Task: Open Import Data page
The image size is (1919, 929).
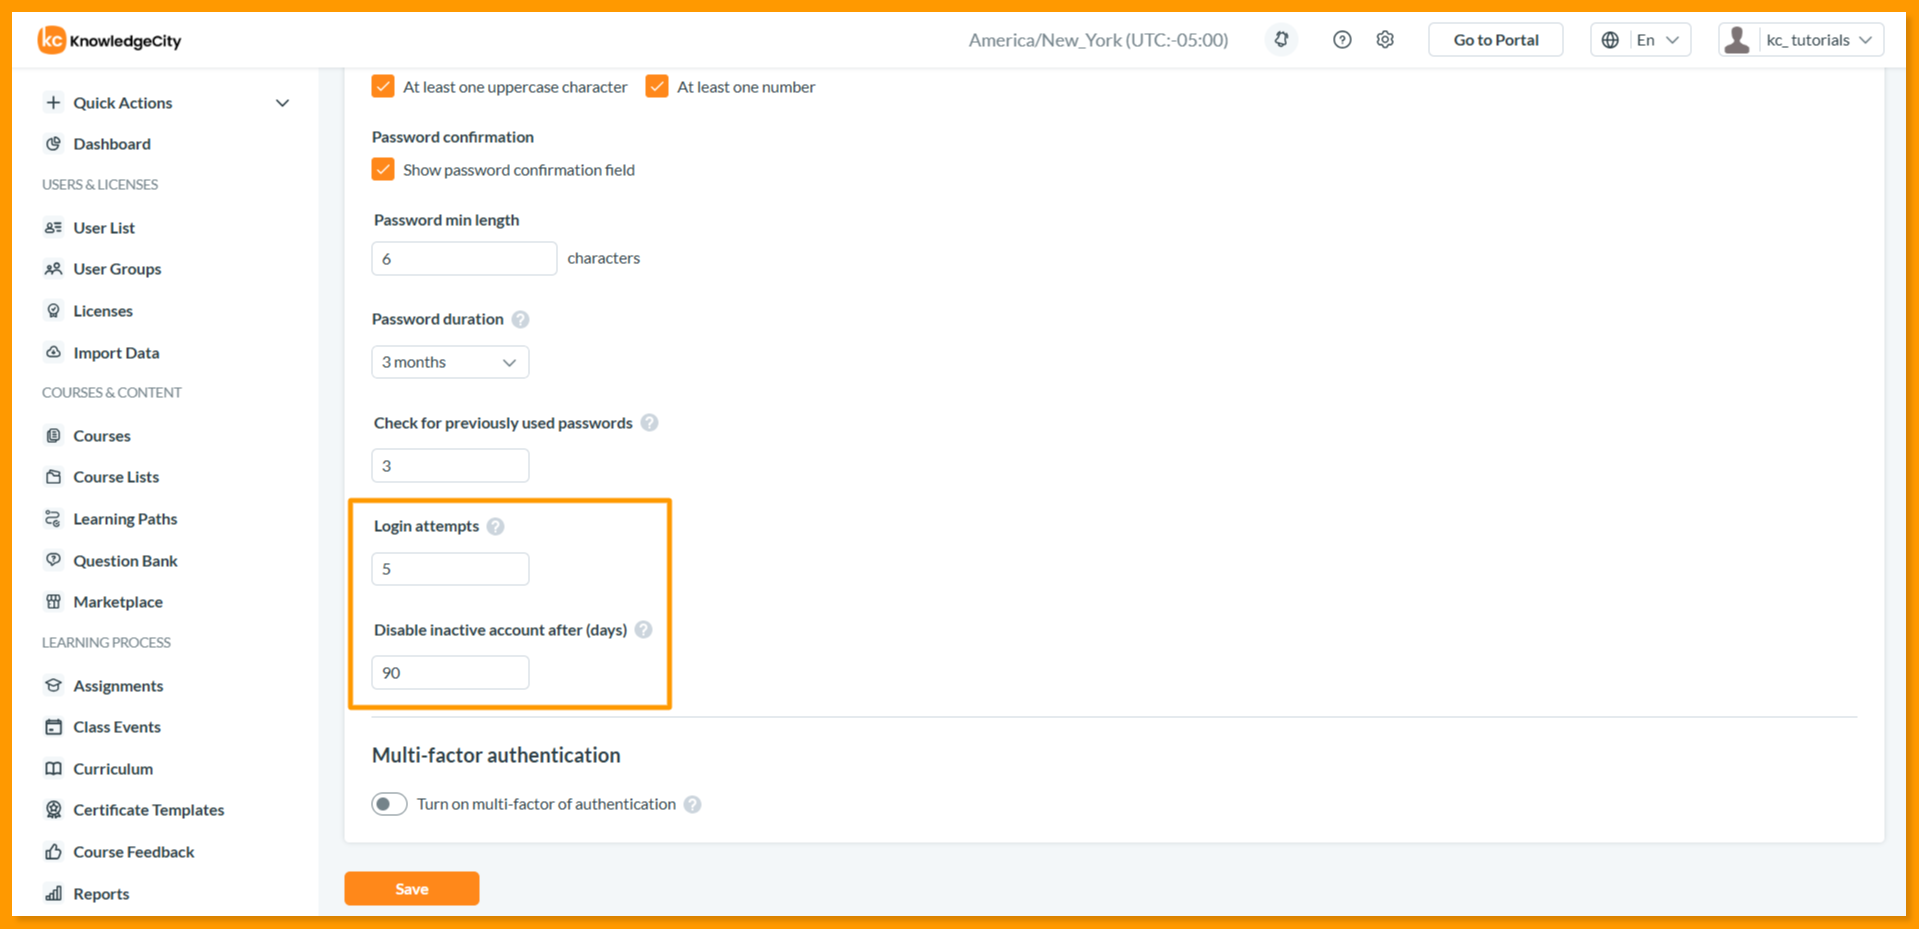Action: point(116,353)
